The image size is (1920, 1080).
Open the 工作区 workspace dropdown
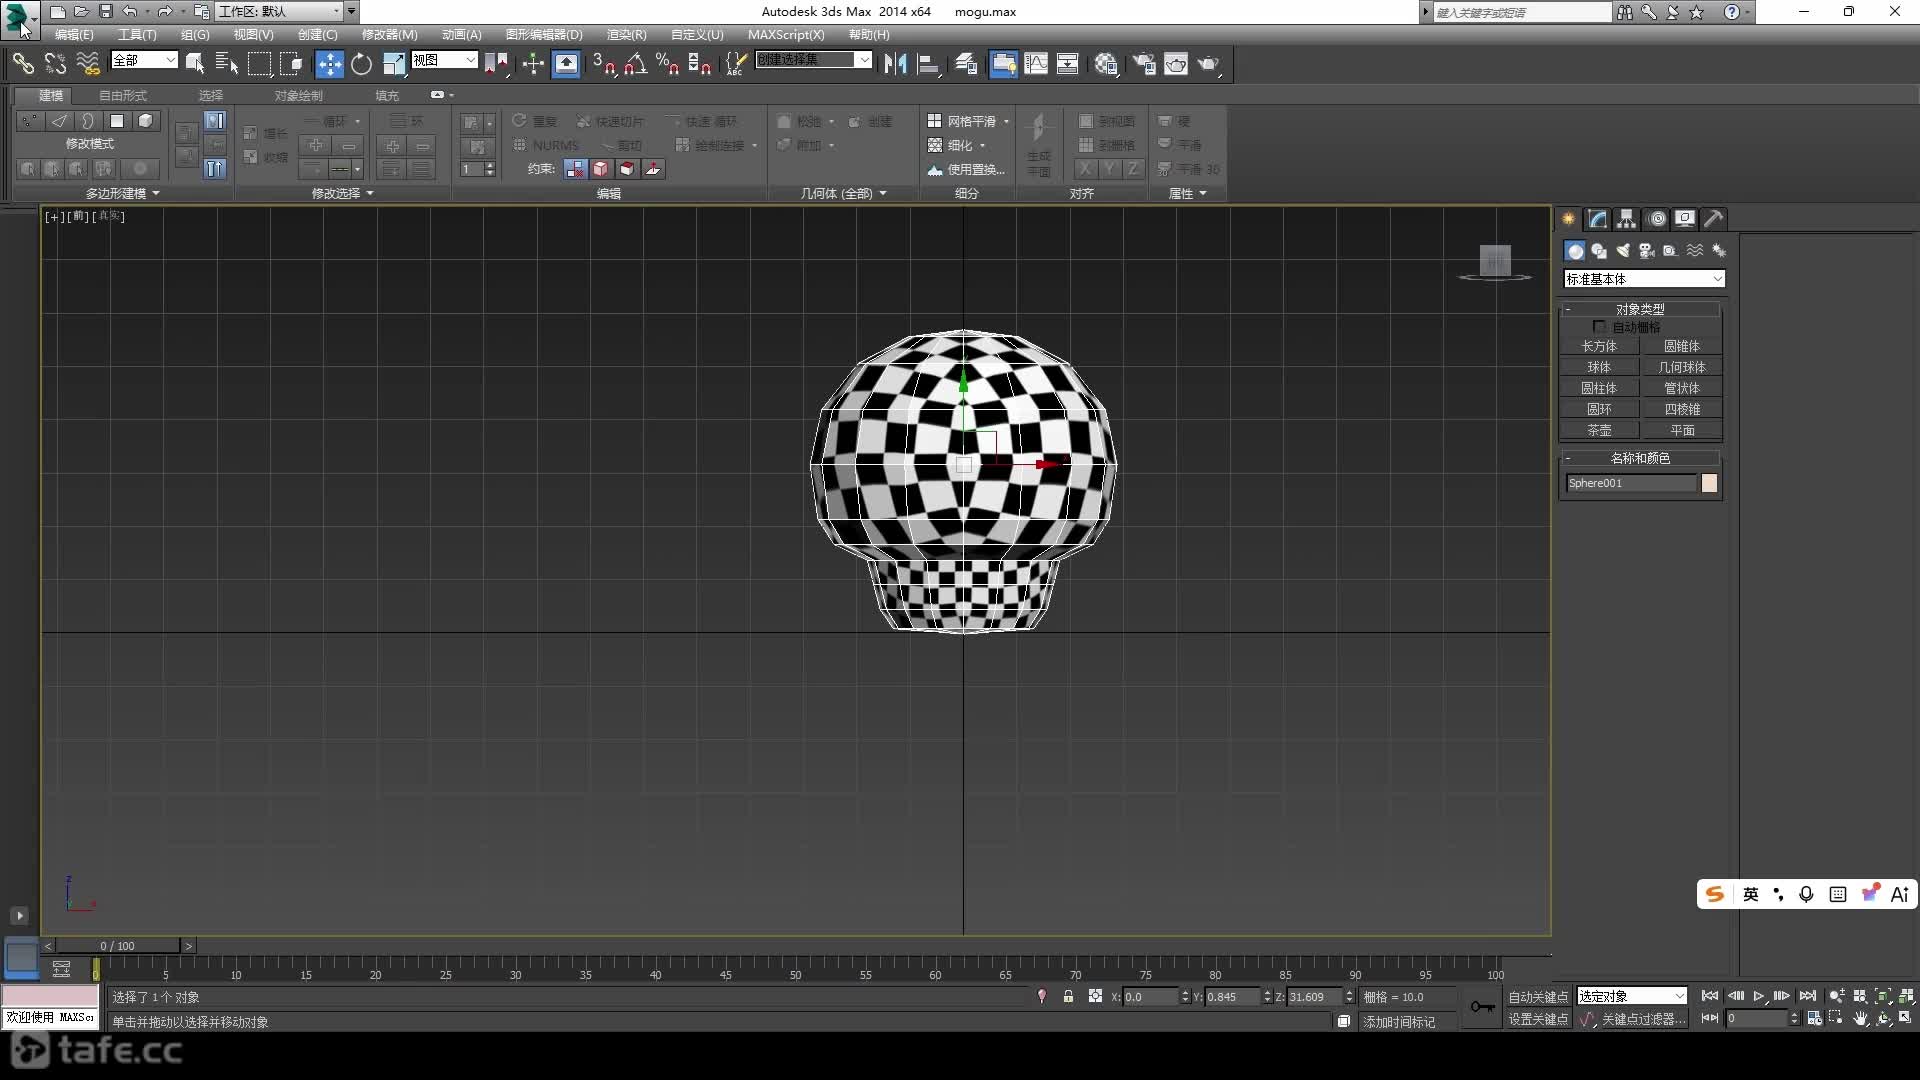click(x=280, y=11)
